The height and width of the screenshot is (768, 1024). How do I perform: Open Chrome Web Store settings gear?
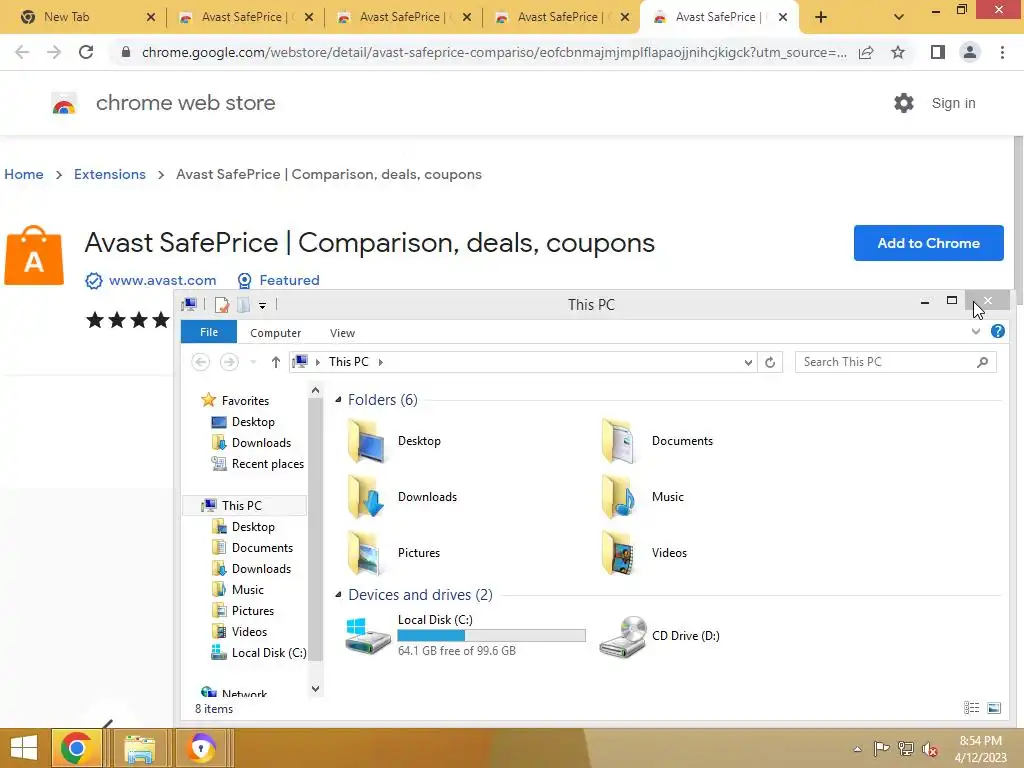(x=904, y=103)
